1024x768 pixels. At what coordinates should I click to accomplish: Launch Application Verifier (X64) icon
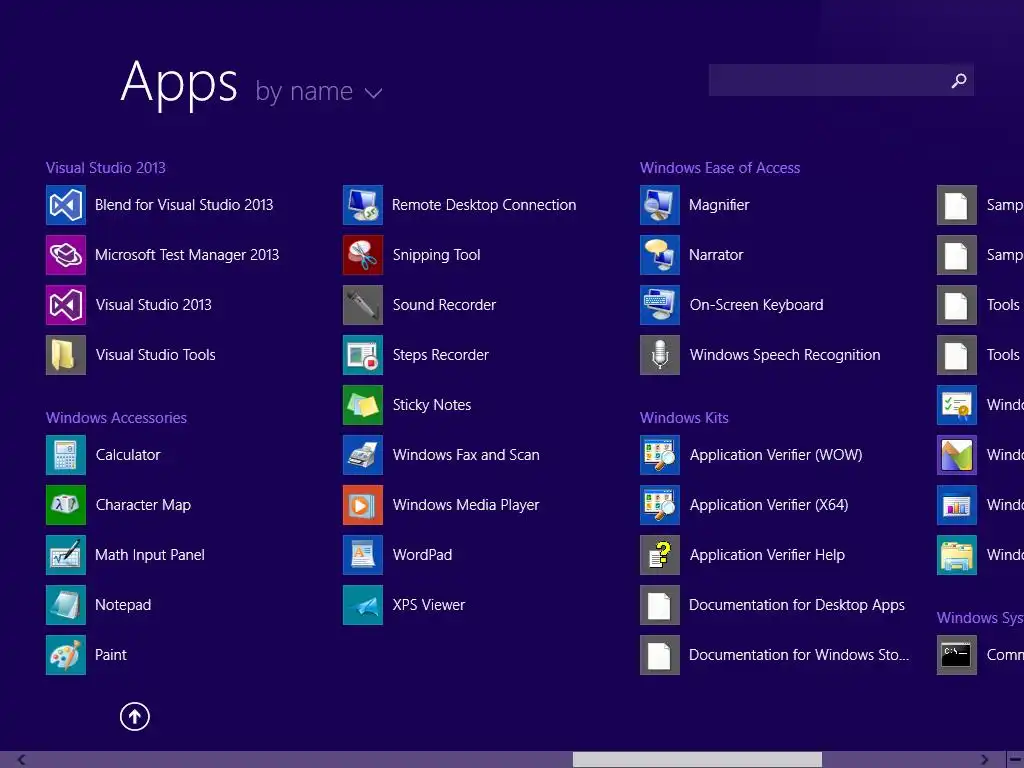[660, 505]
